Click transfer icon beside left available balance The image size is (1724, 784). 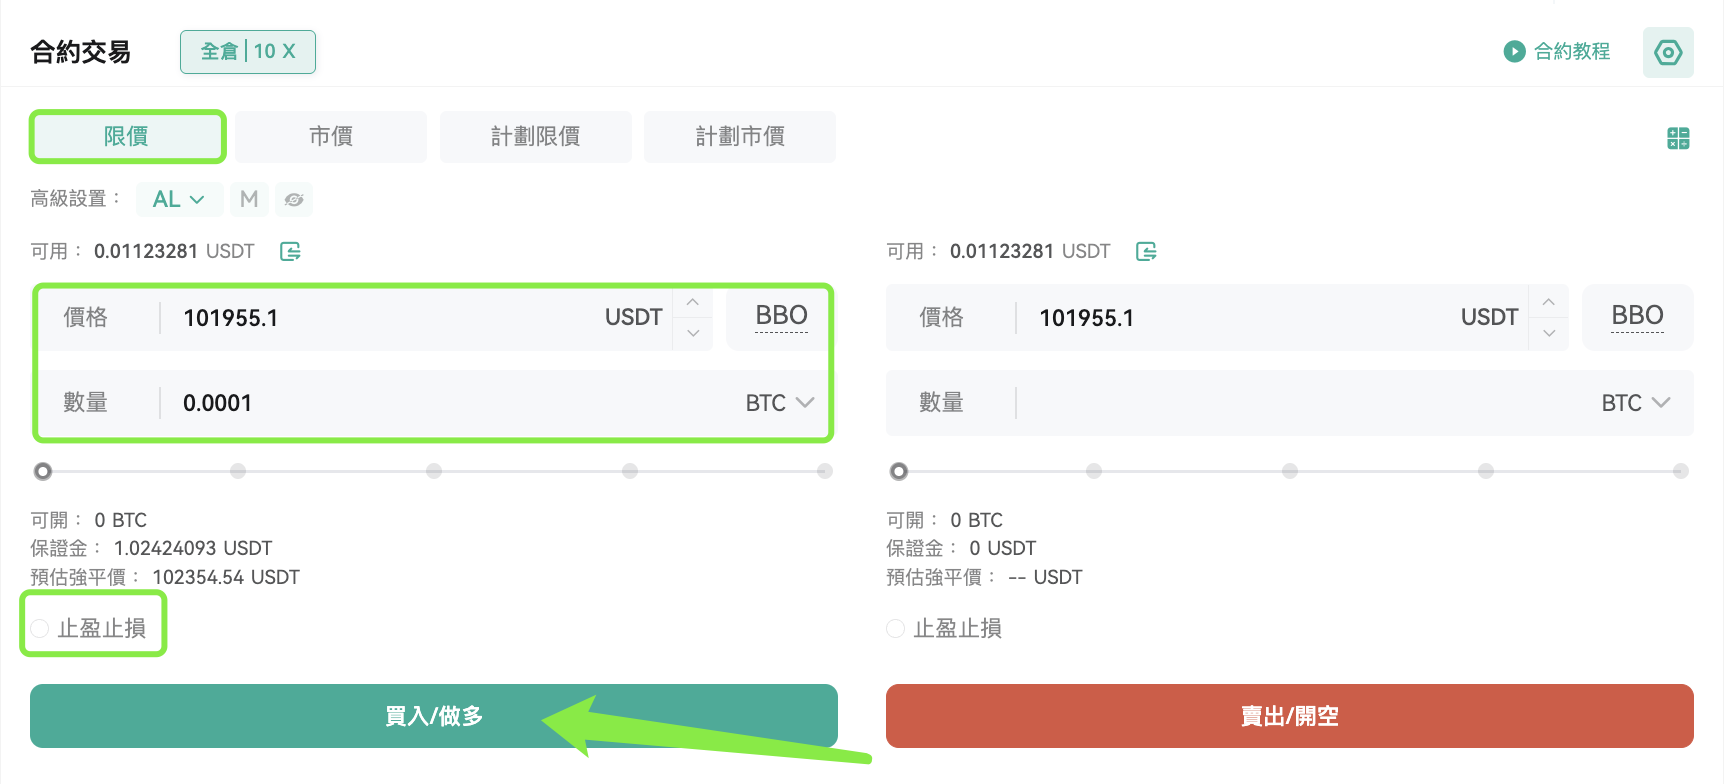290,251
